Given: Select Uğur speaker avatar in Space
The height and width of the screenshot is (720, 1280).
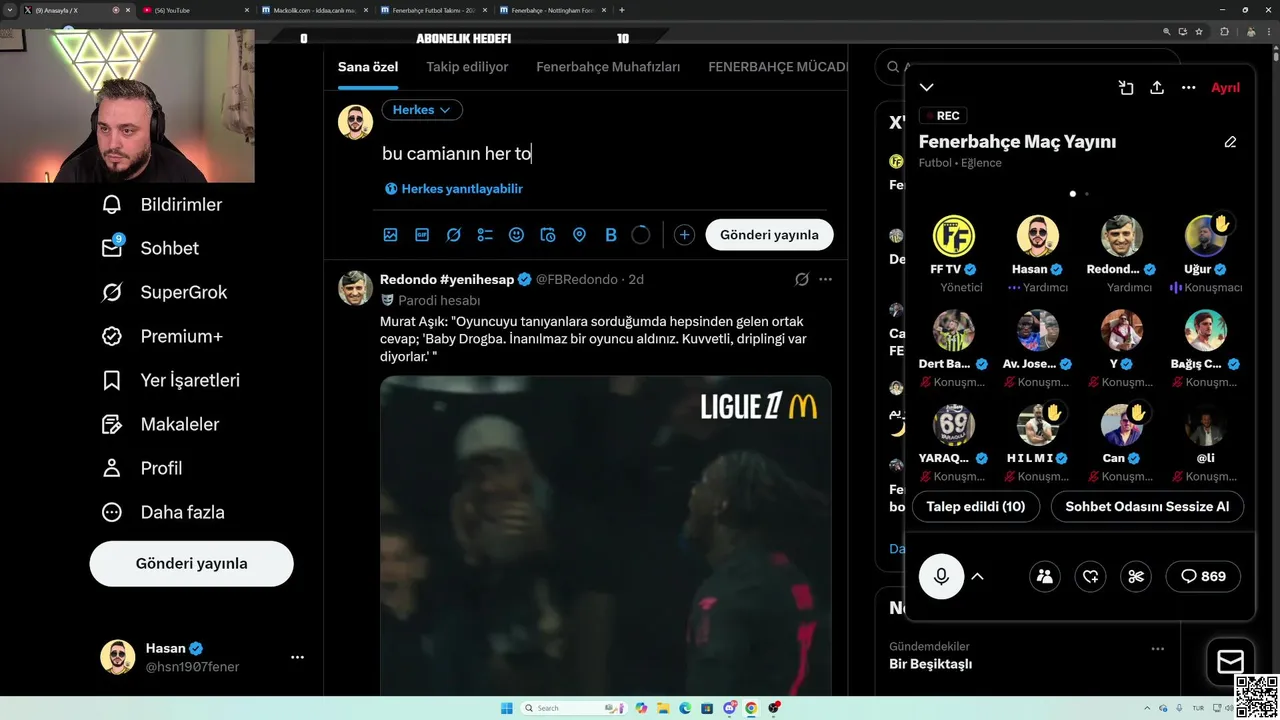Looking at the screenshot, I should pos(1205,236).
